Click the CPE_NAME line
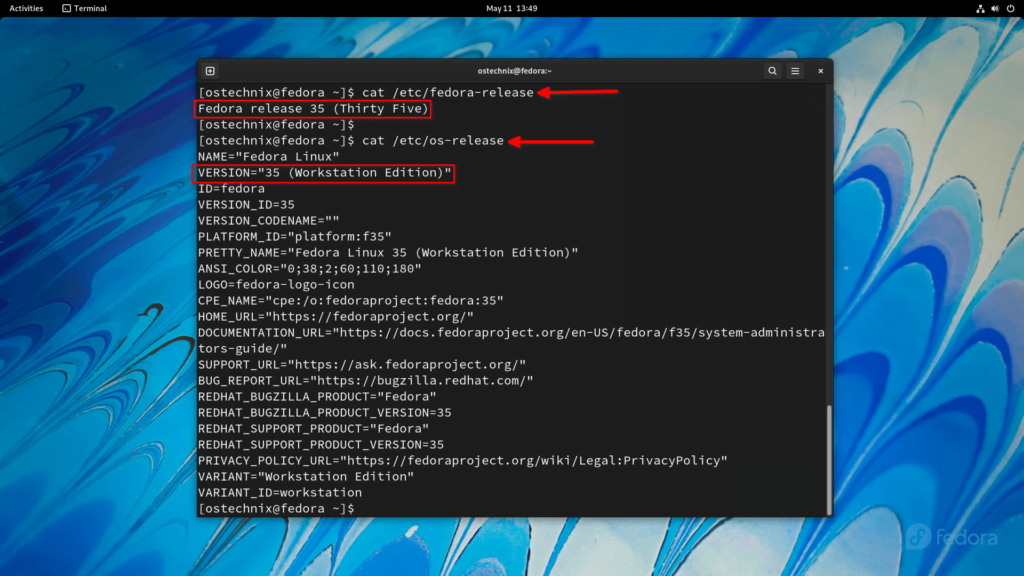1024x576 pixels. (351, 300)
